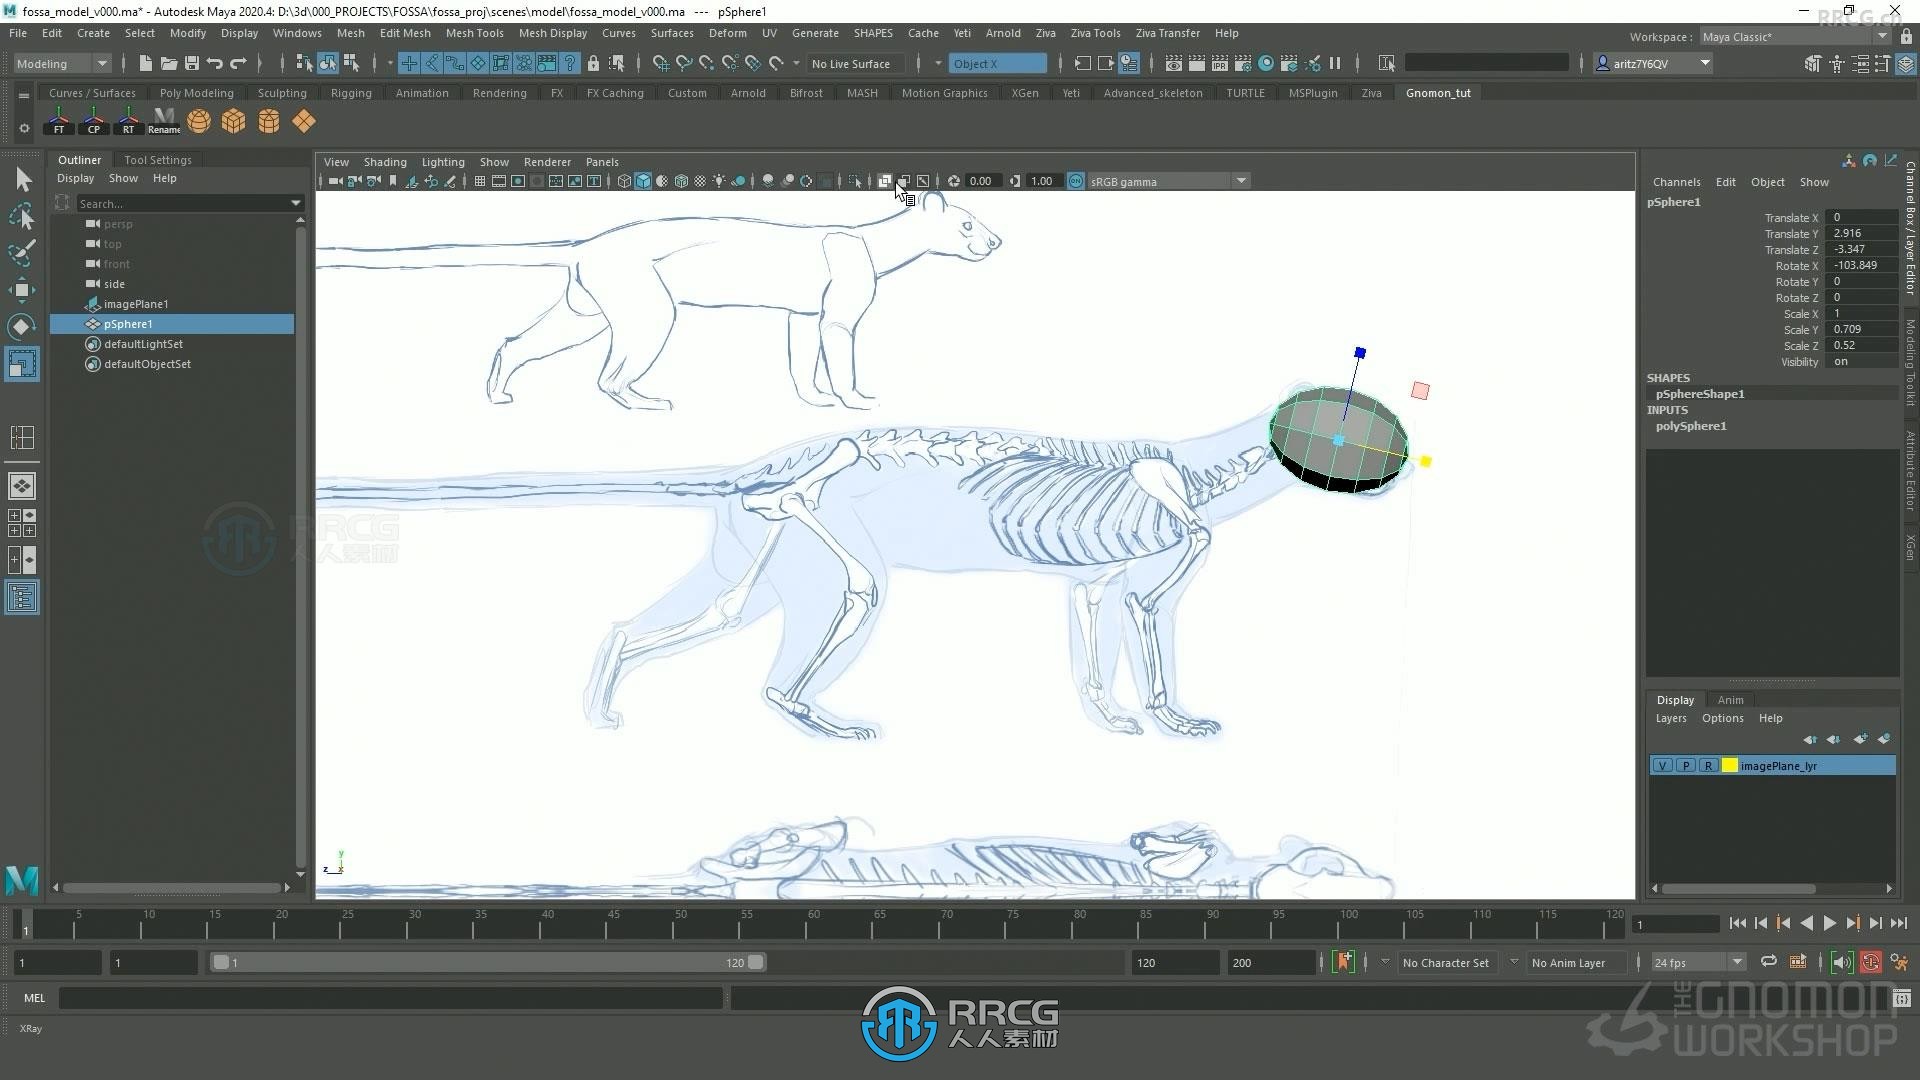
Task: Open the Deform menu
Action: coord(729,32)
